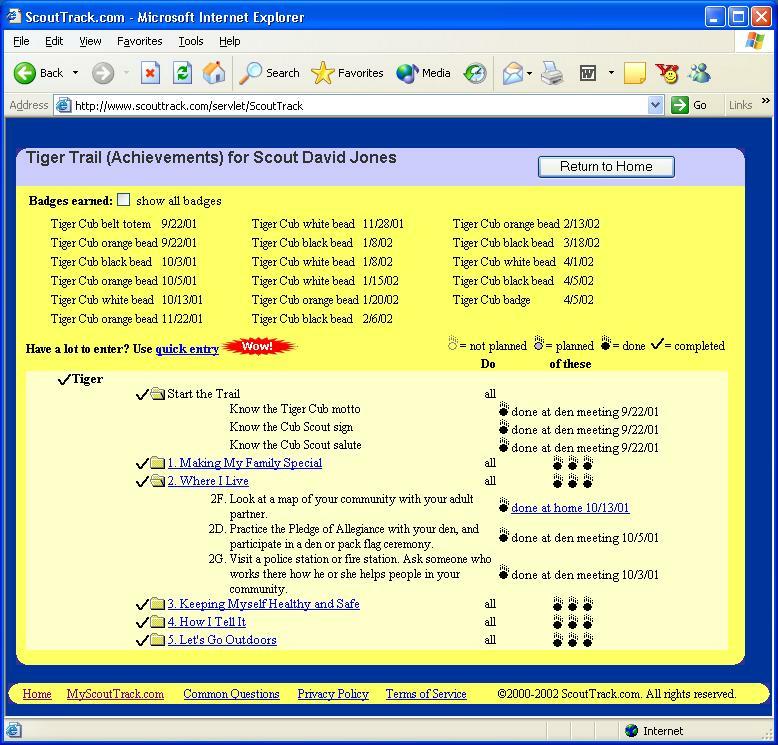Click the Back navigation button
778x745 pixels.
point(39,73)
